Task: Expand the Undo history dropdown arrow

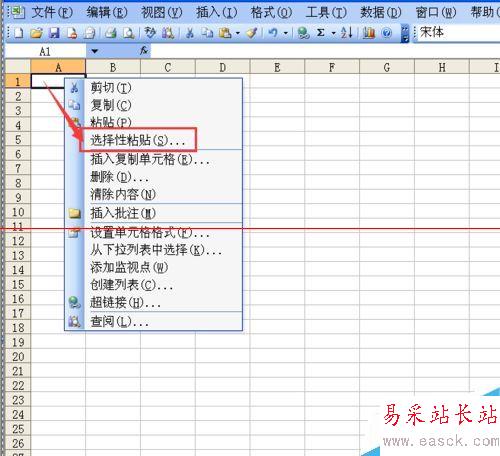Action: coord(286,33)
